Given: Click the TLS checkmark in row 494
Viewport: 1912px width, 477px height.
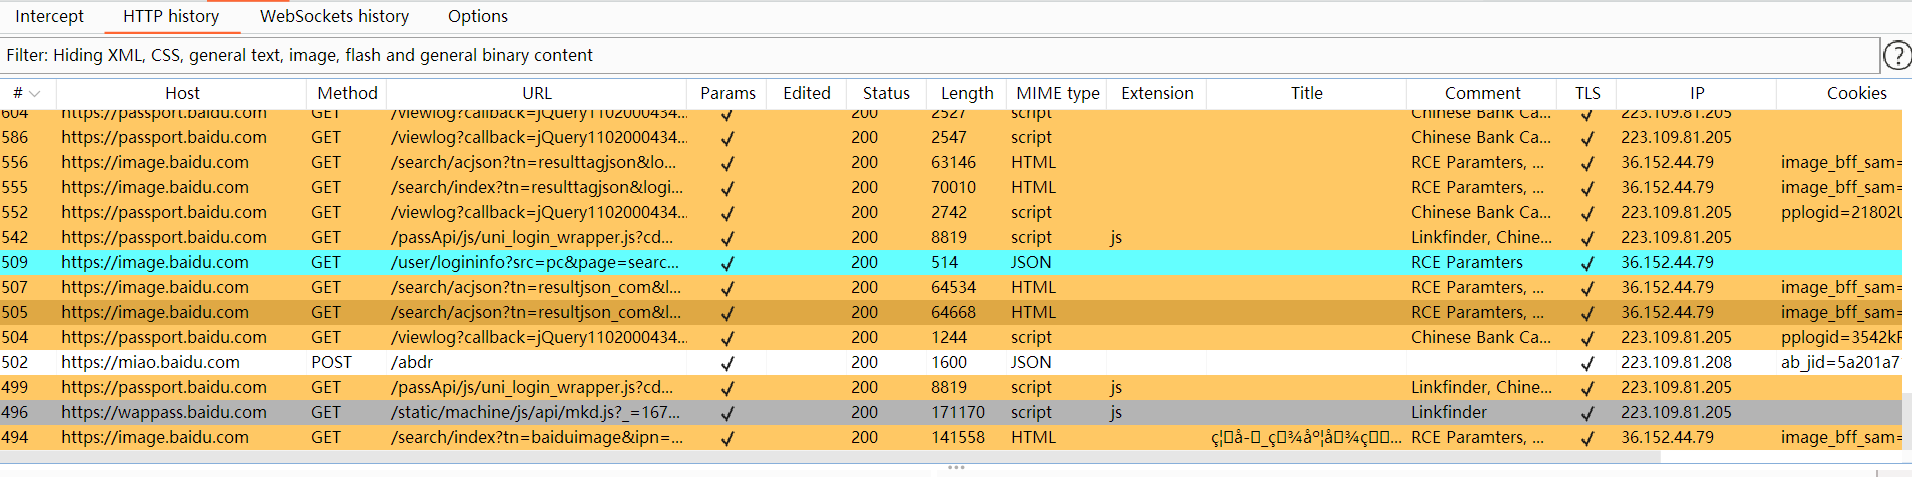Looking at the screenshot, I should tap(1587, 438).
